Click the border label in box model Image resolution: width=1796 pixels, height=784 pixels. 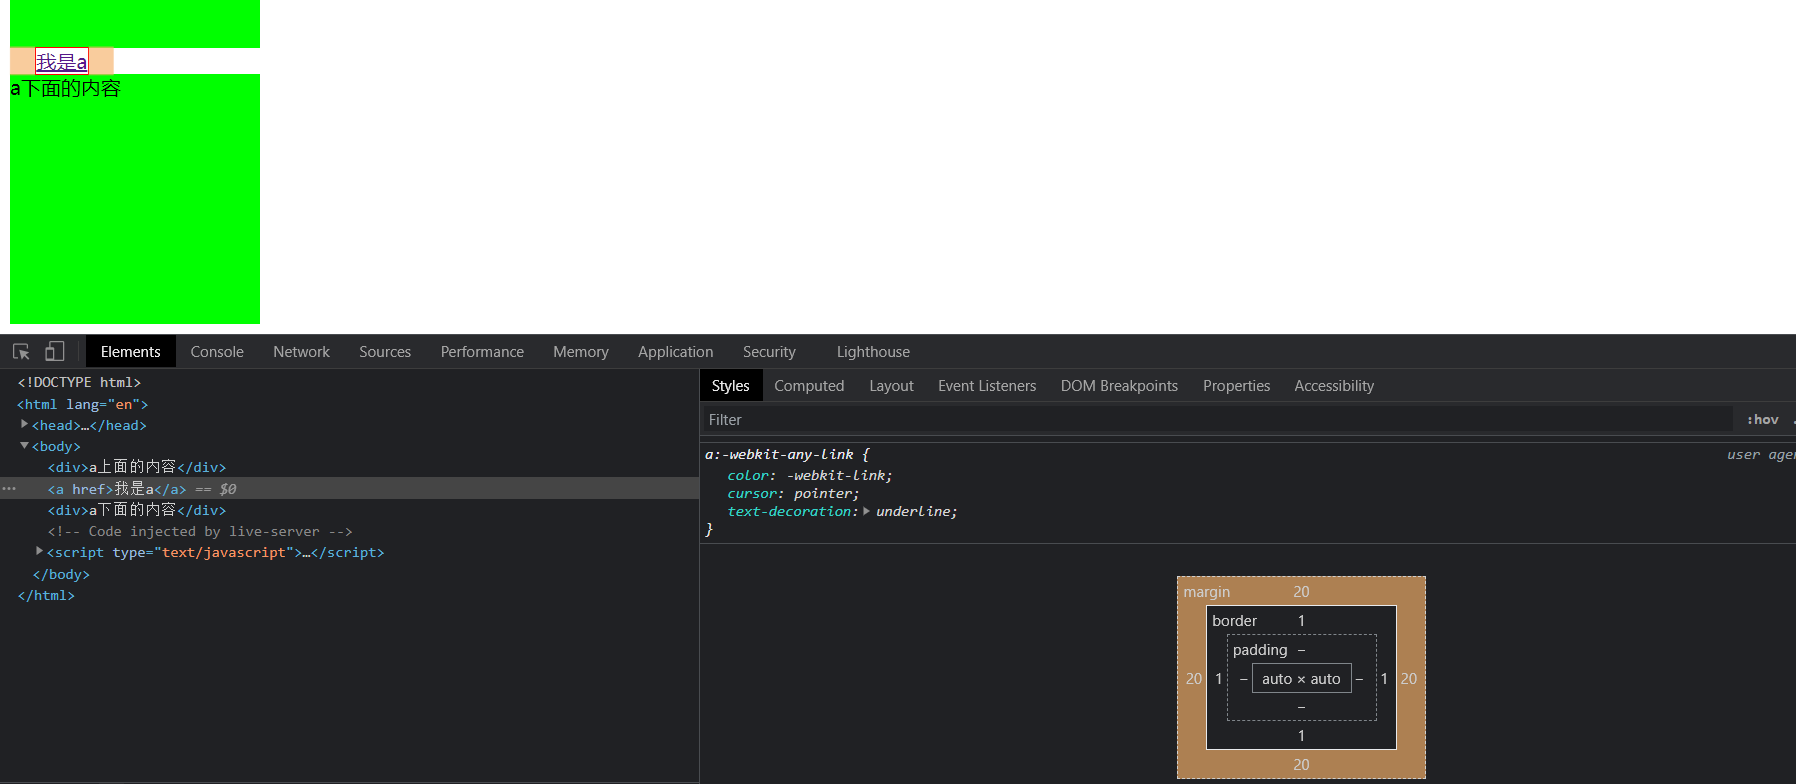(x=1234, y=621)
